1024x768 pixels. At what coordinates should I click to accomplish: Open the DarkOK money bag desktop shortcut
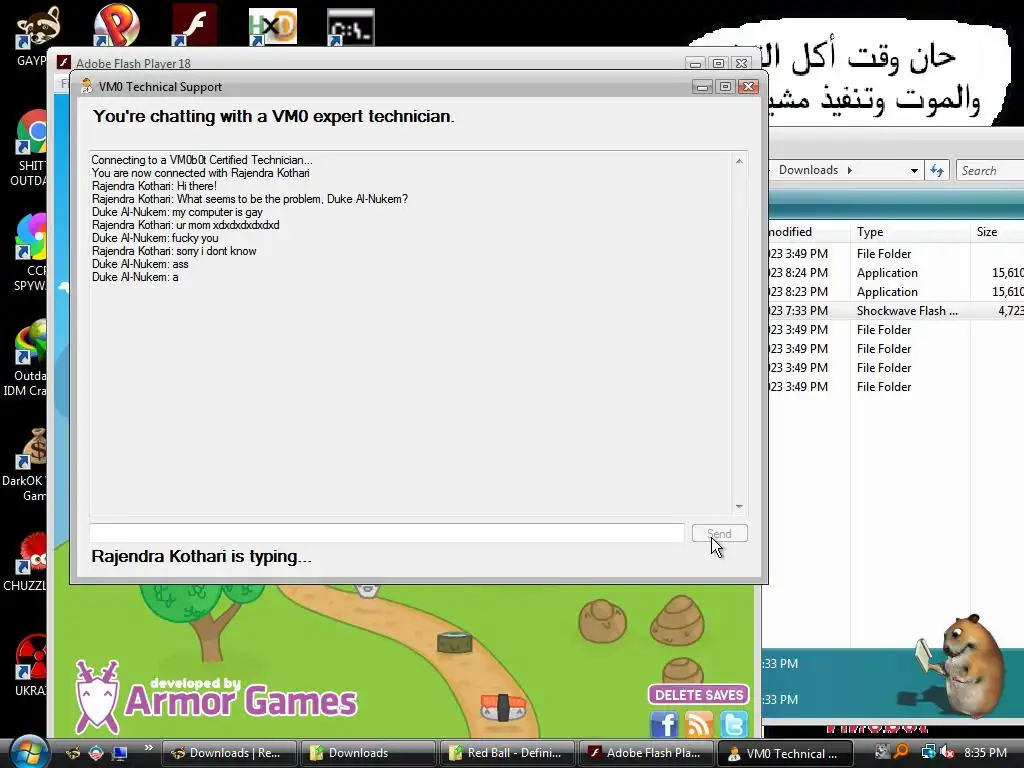(x=26, y=465)
